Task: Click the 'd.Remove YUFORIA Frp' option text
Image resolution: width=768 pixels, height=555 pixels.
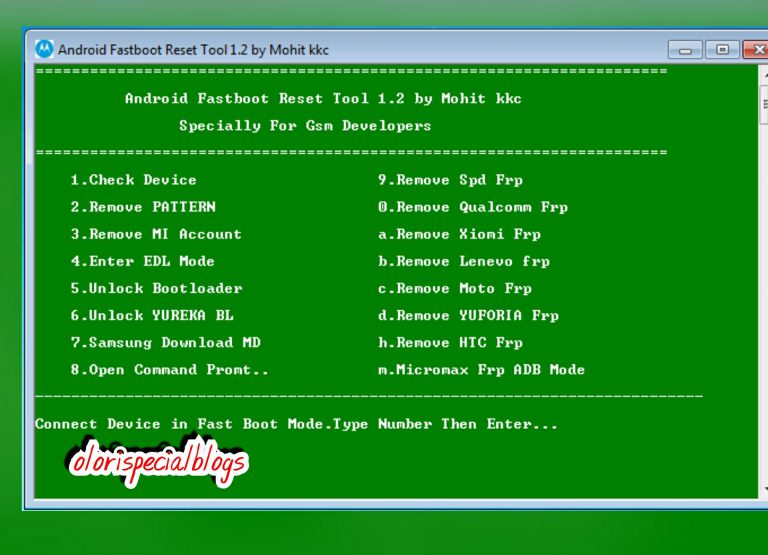Action: (x=468, y=315)
